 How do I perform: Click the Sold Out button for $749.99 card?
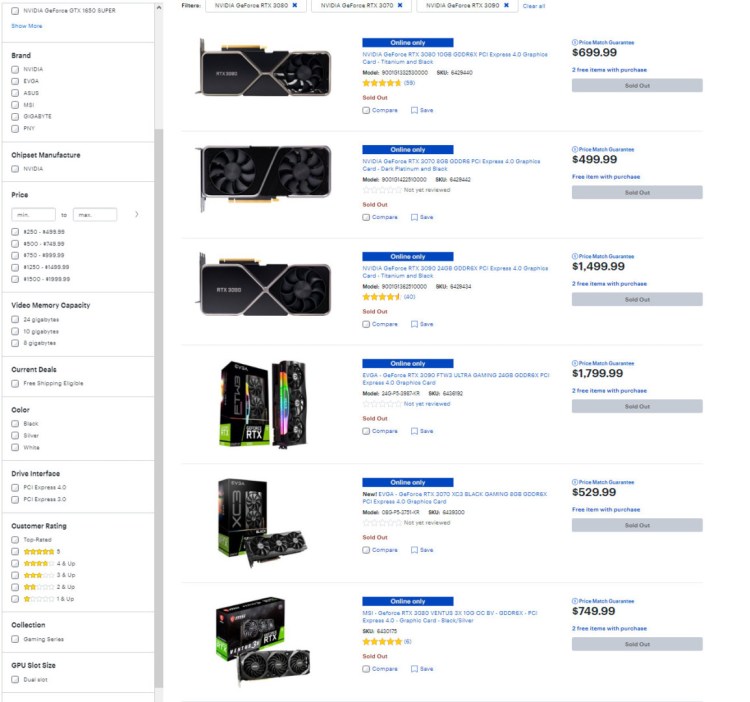point(637,644)
